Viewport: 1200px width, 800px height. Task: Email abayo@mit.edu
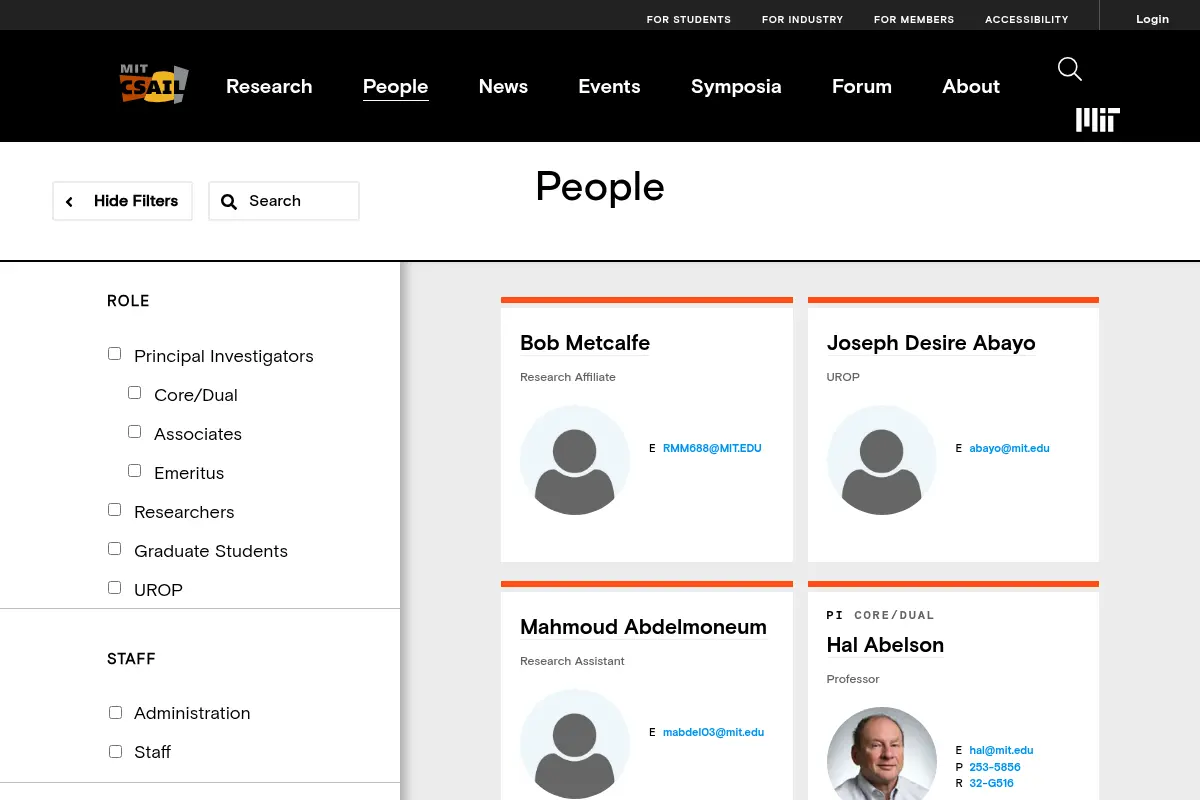pyautogui.click(x=1009, y=448)
